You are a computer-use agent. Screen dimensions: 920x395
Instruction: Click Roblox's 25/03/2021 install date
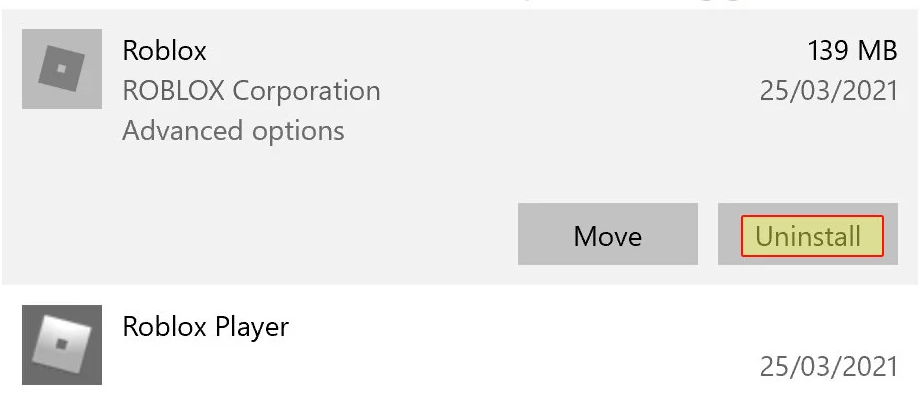(x=828, y=91)
